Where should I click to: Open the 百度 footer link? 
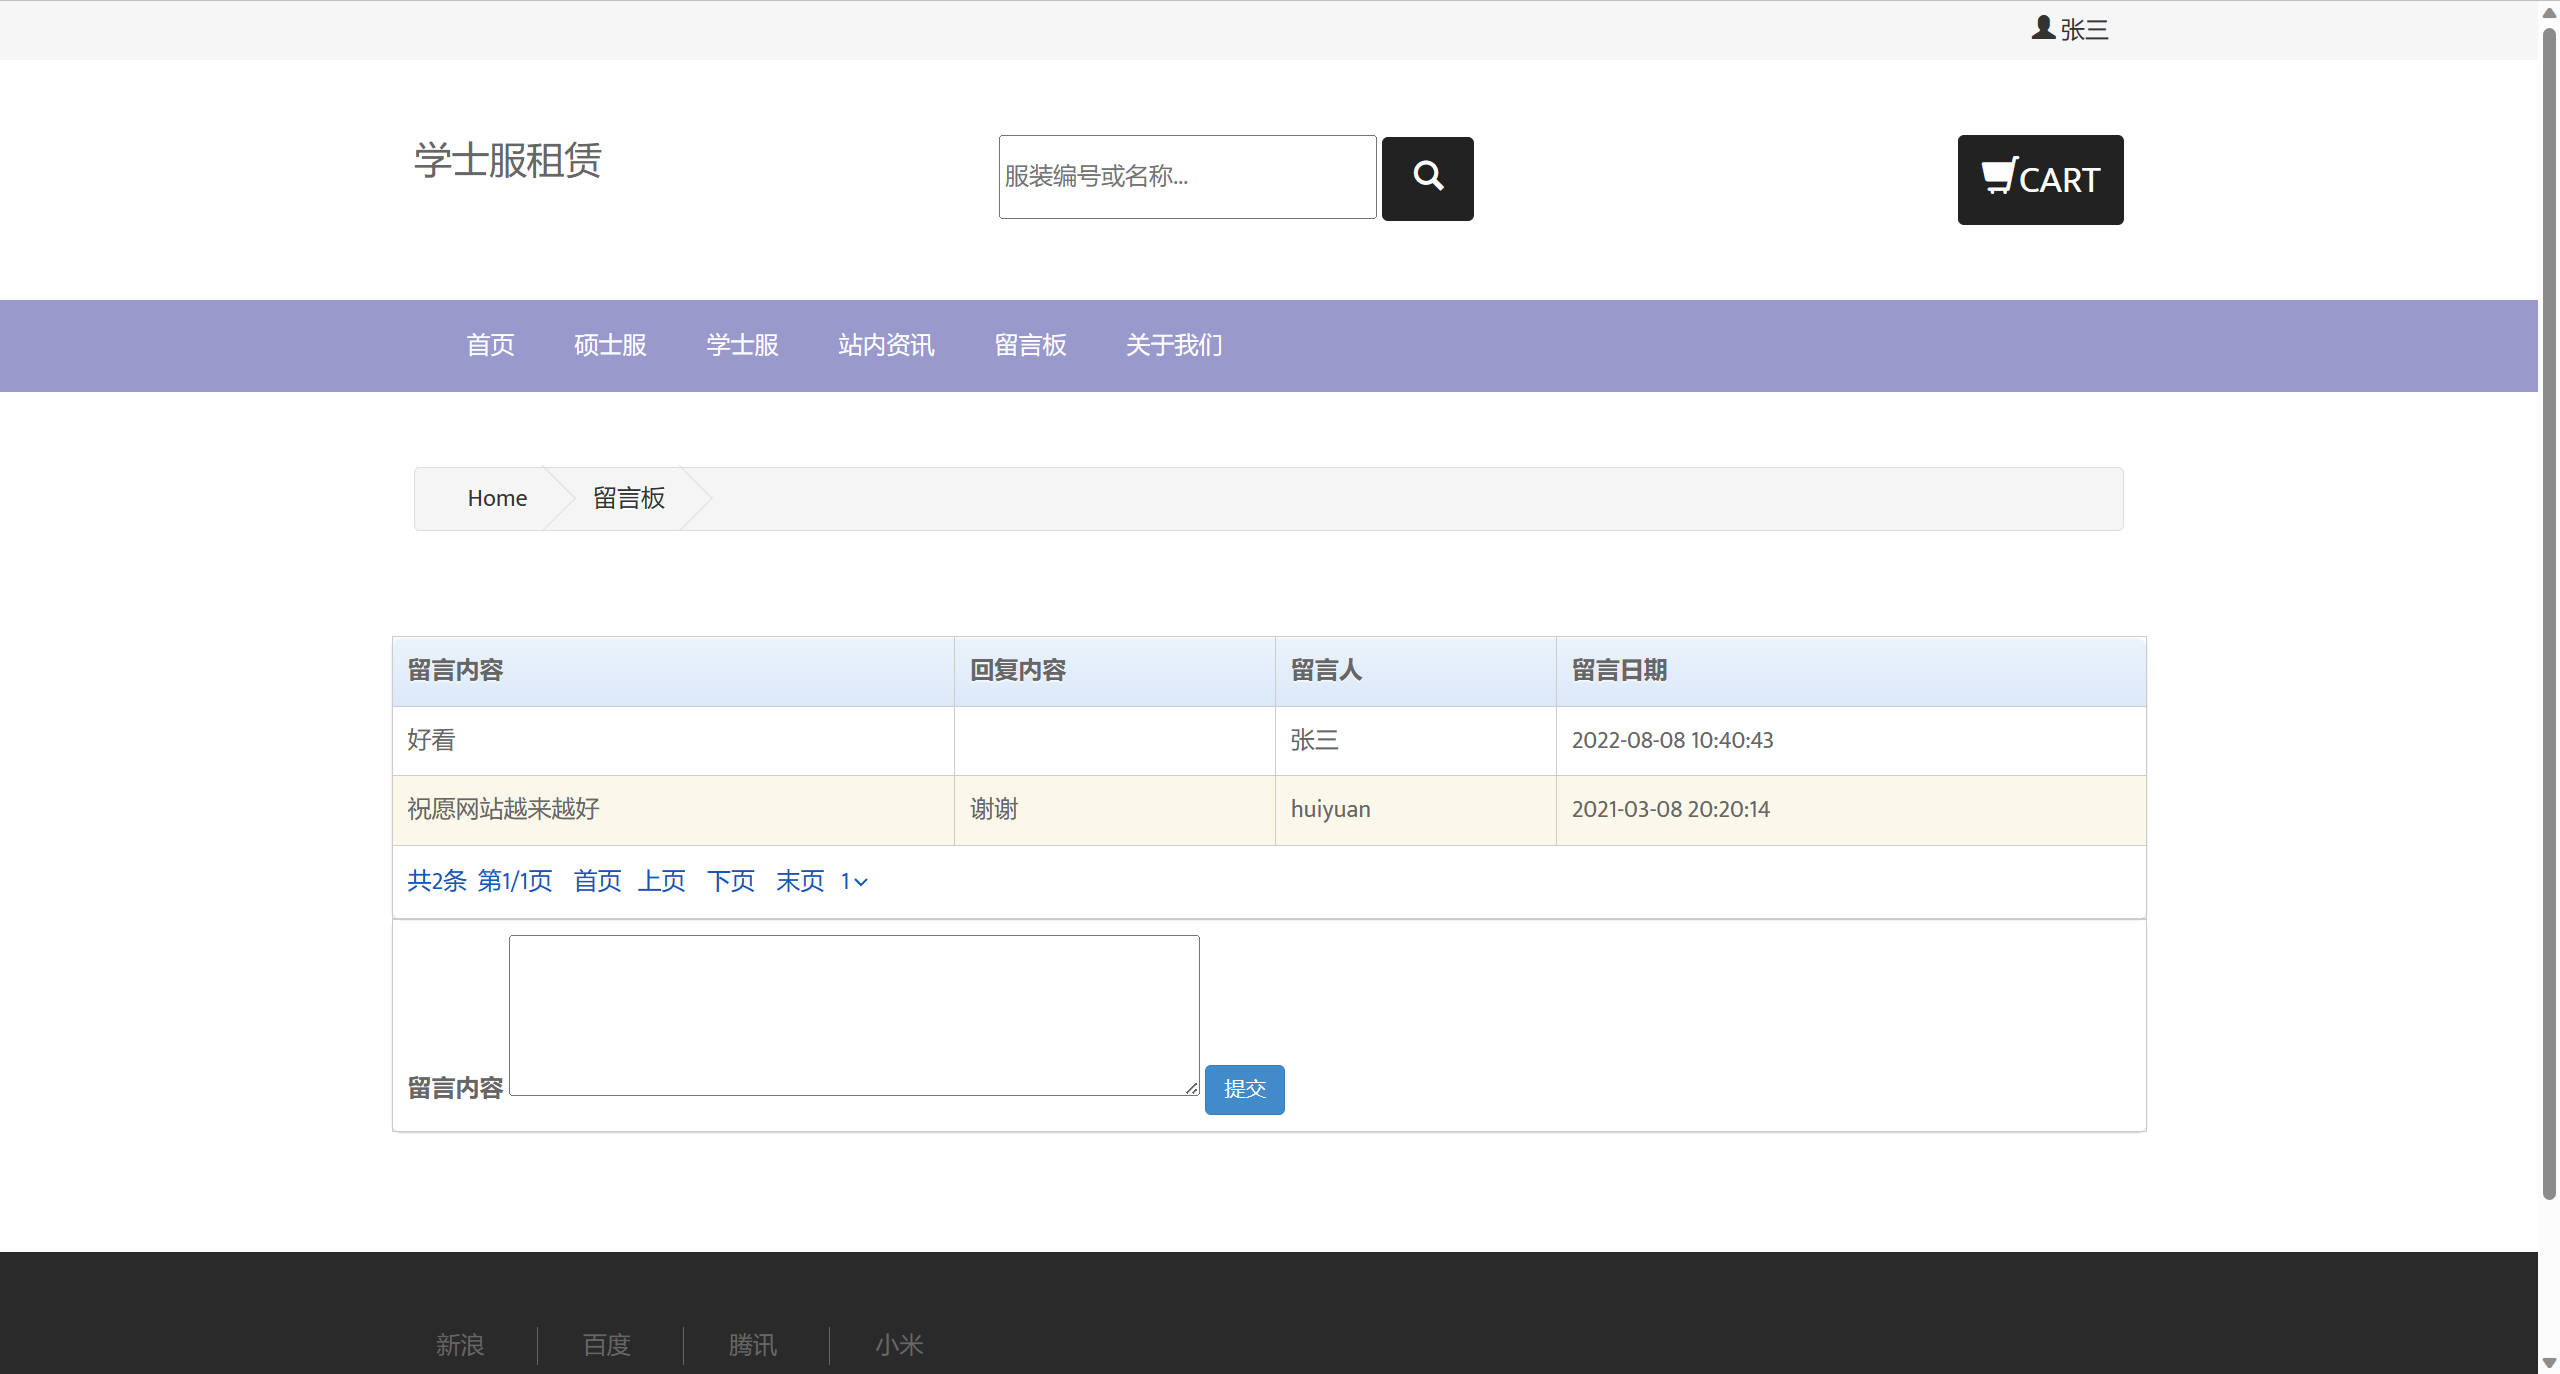pyautogui.click(x=607, y=1345)
